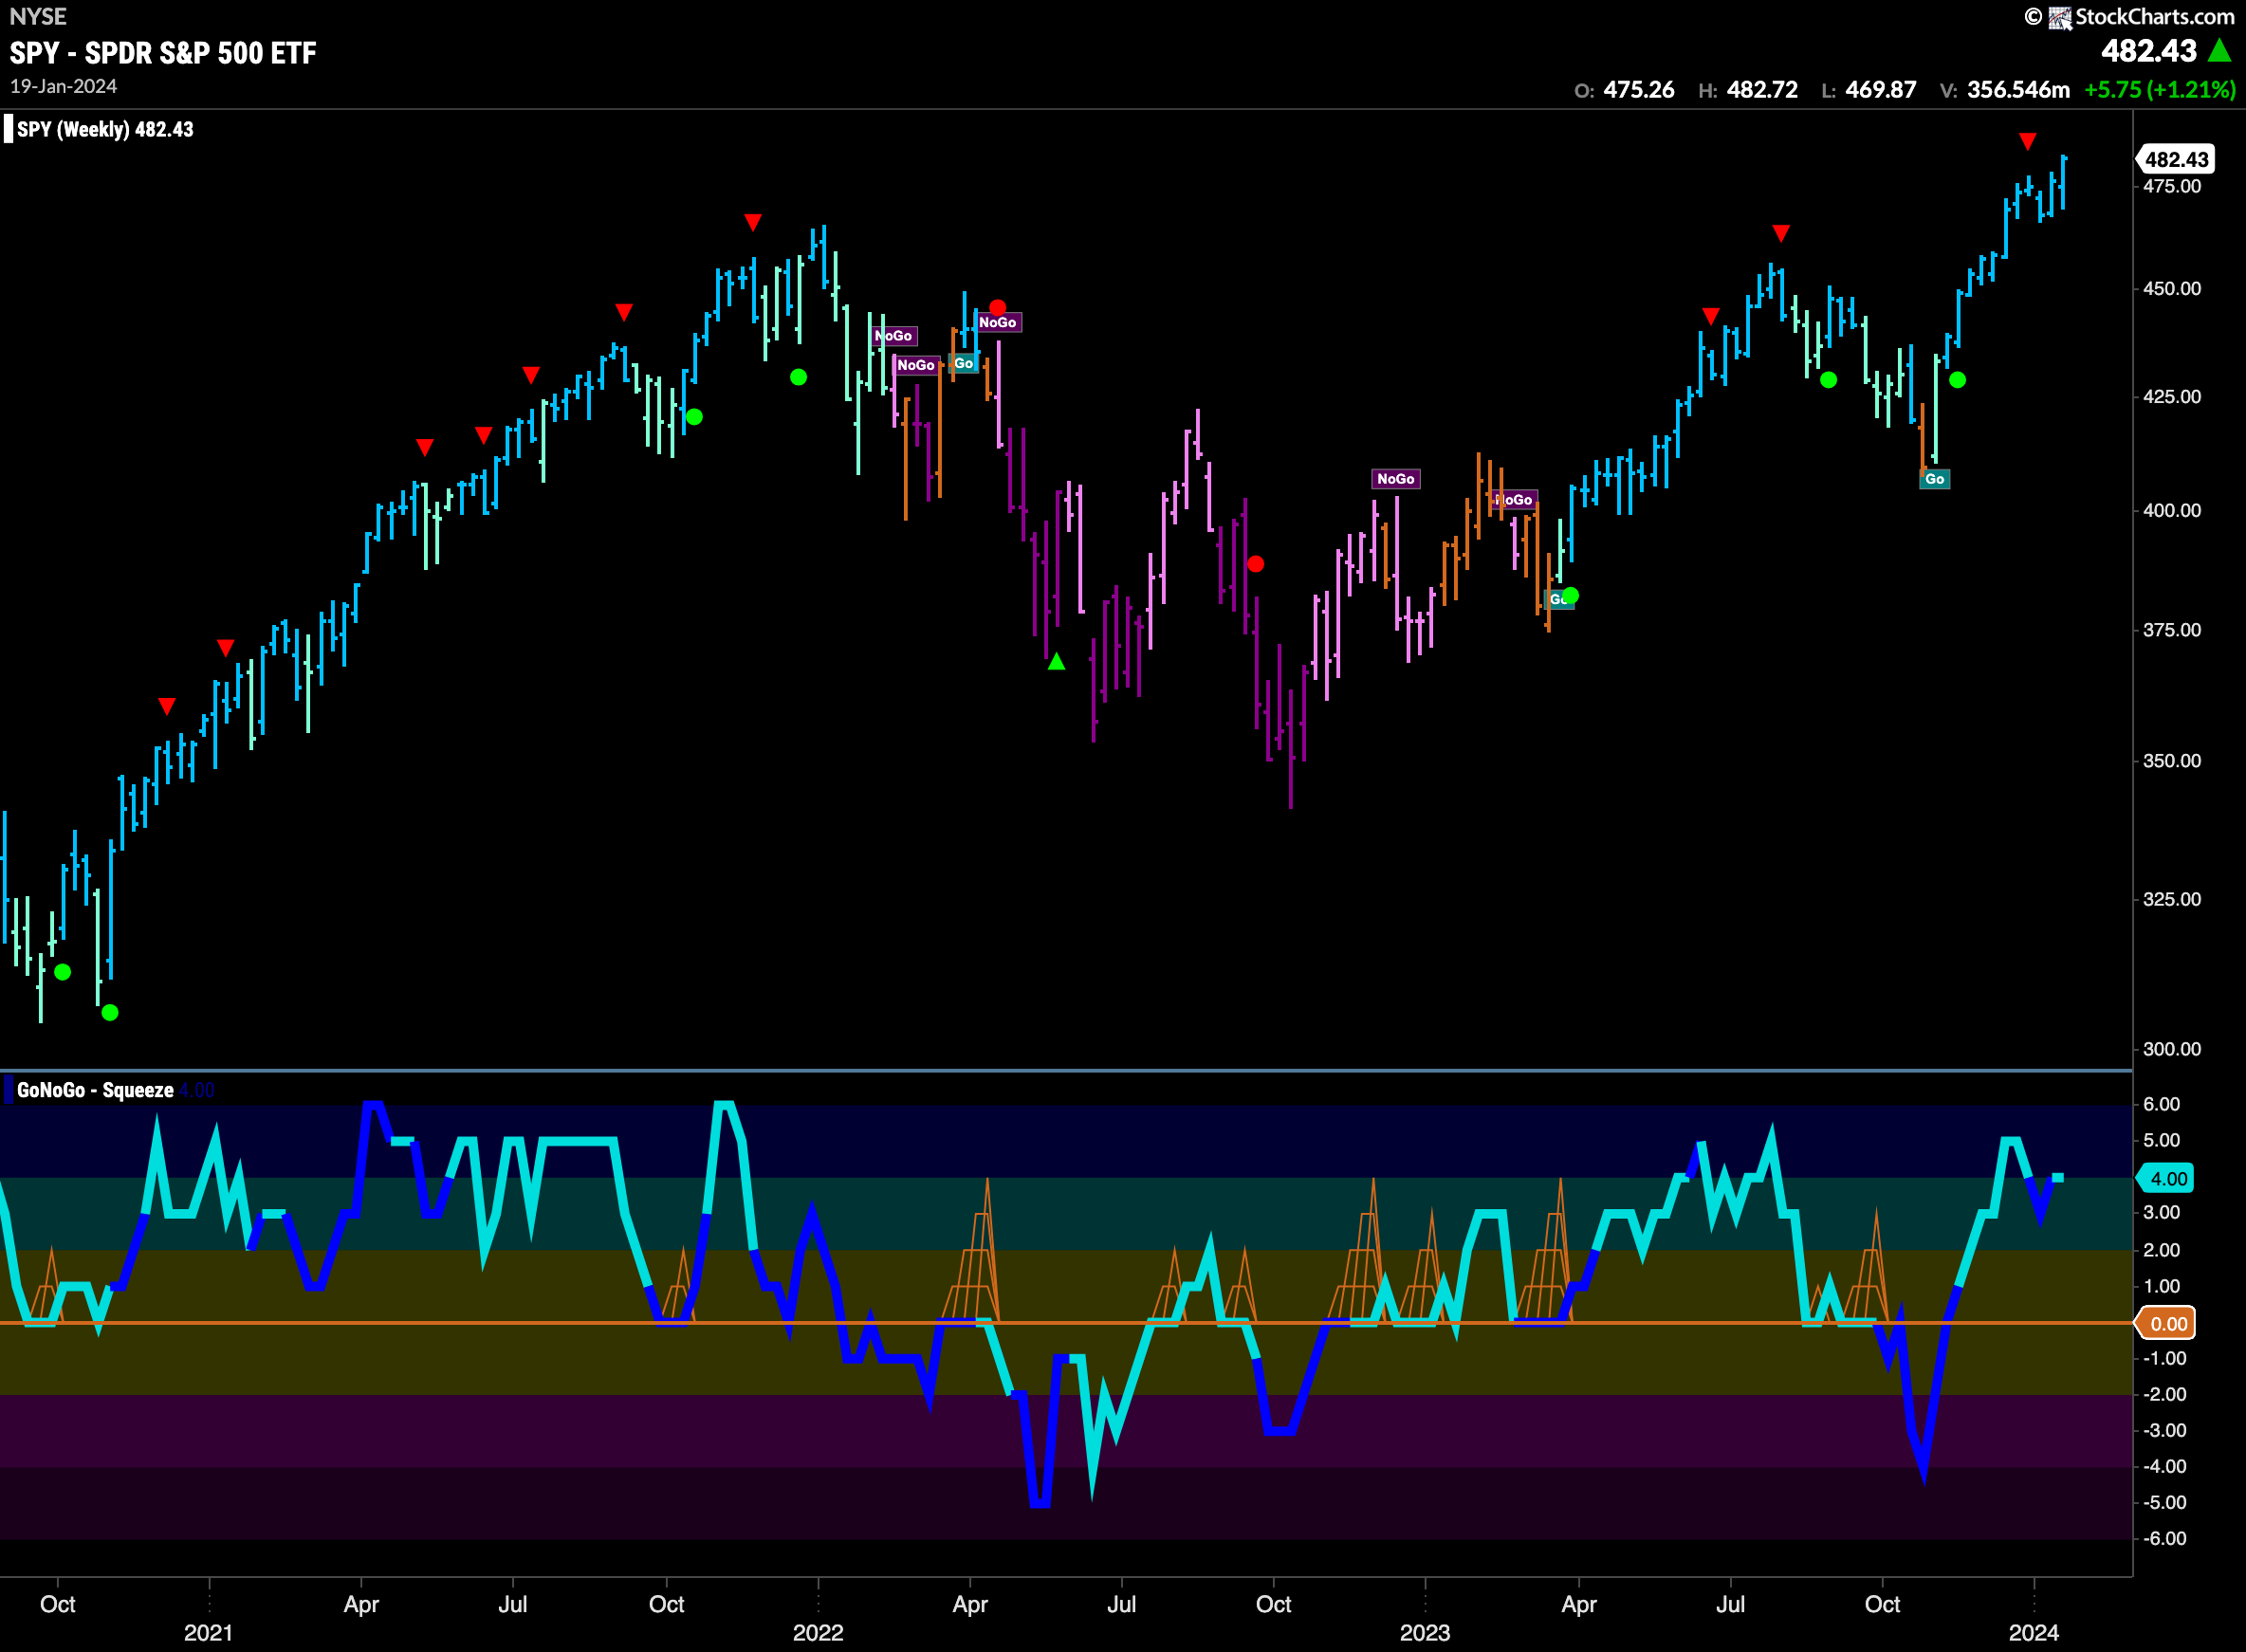Image resolution: width=2246 pixels, height=1652 pixels.
Task: Select the red triangle above the July 2023 peak
Action: pyautogui.click(x=1781, y=233)
